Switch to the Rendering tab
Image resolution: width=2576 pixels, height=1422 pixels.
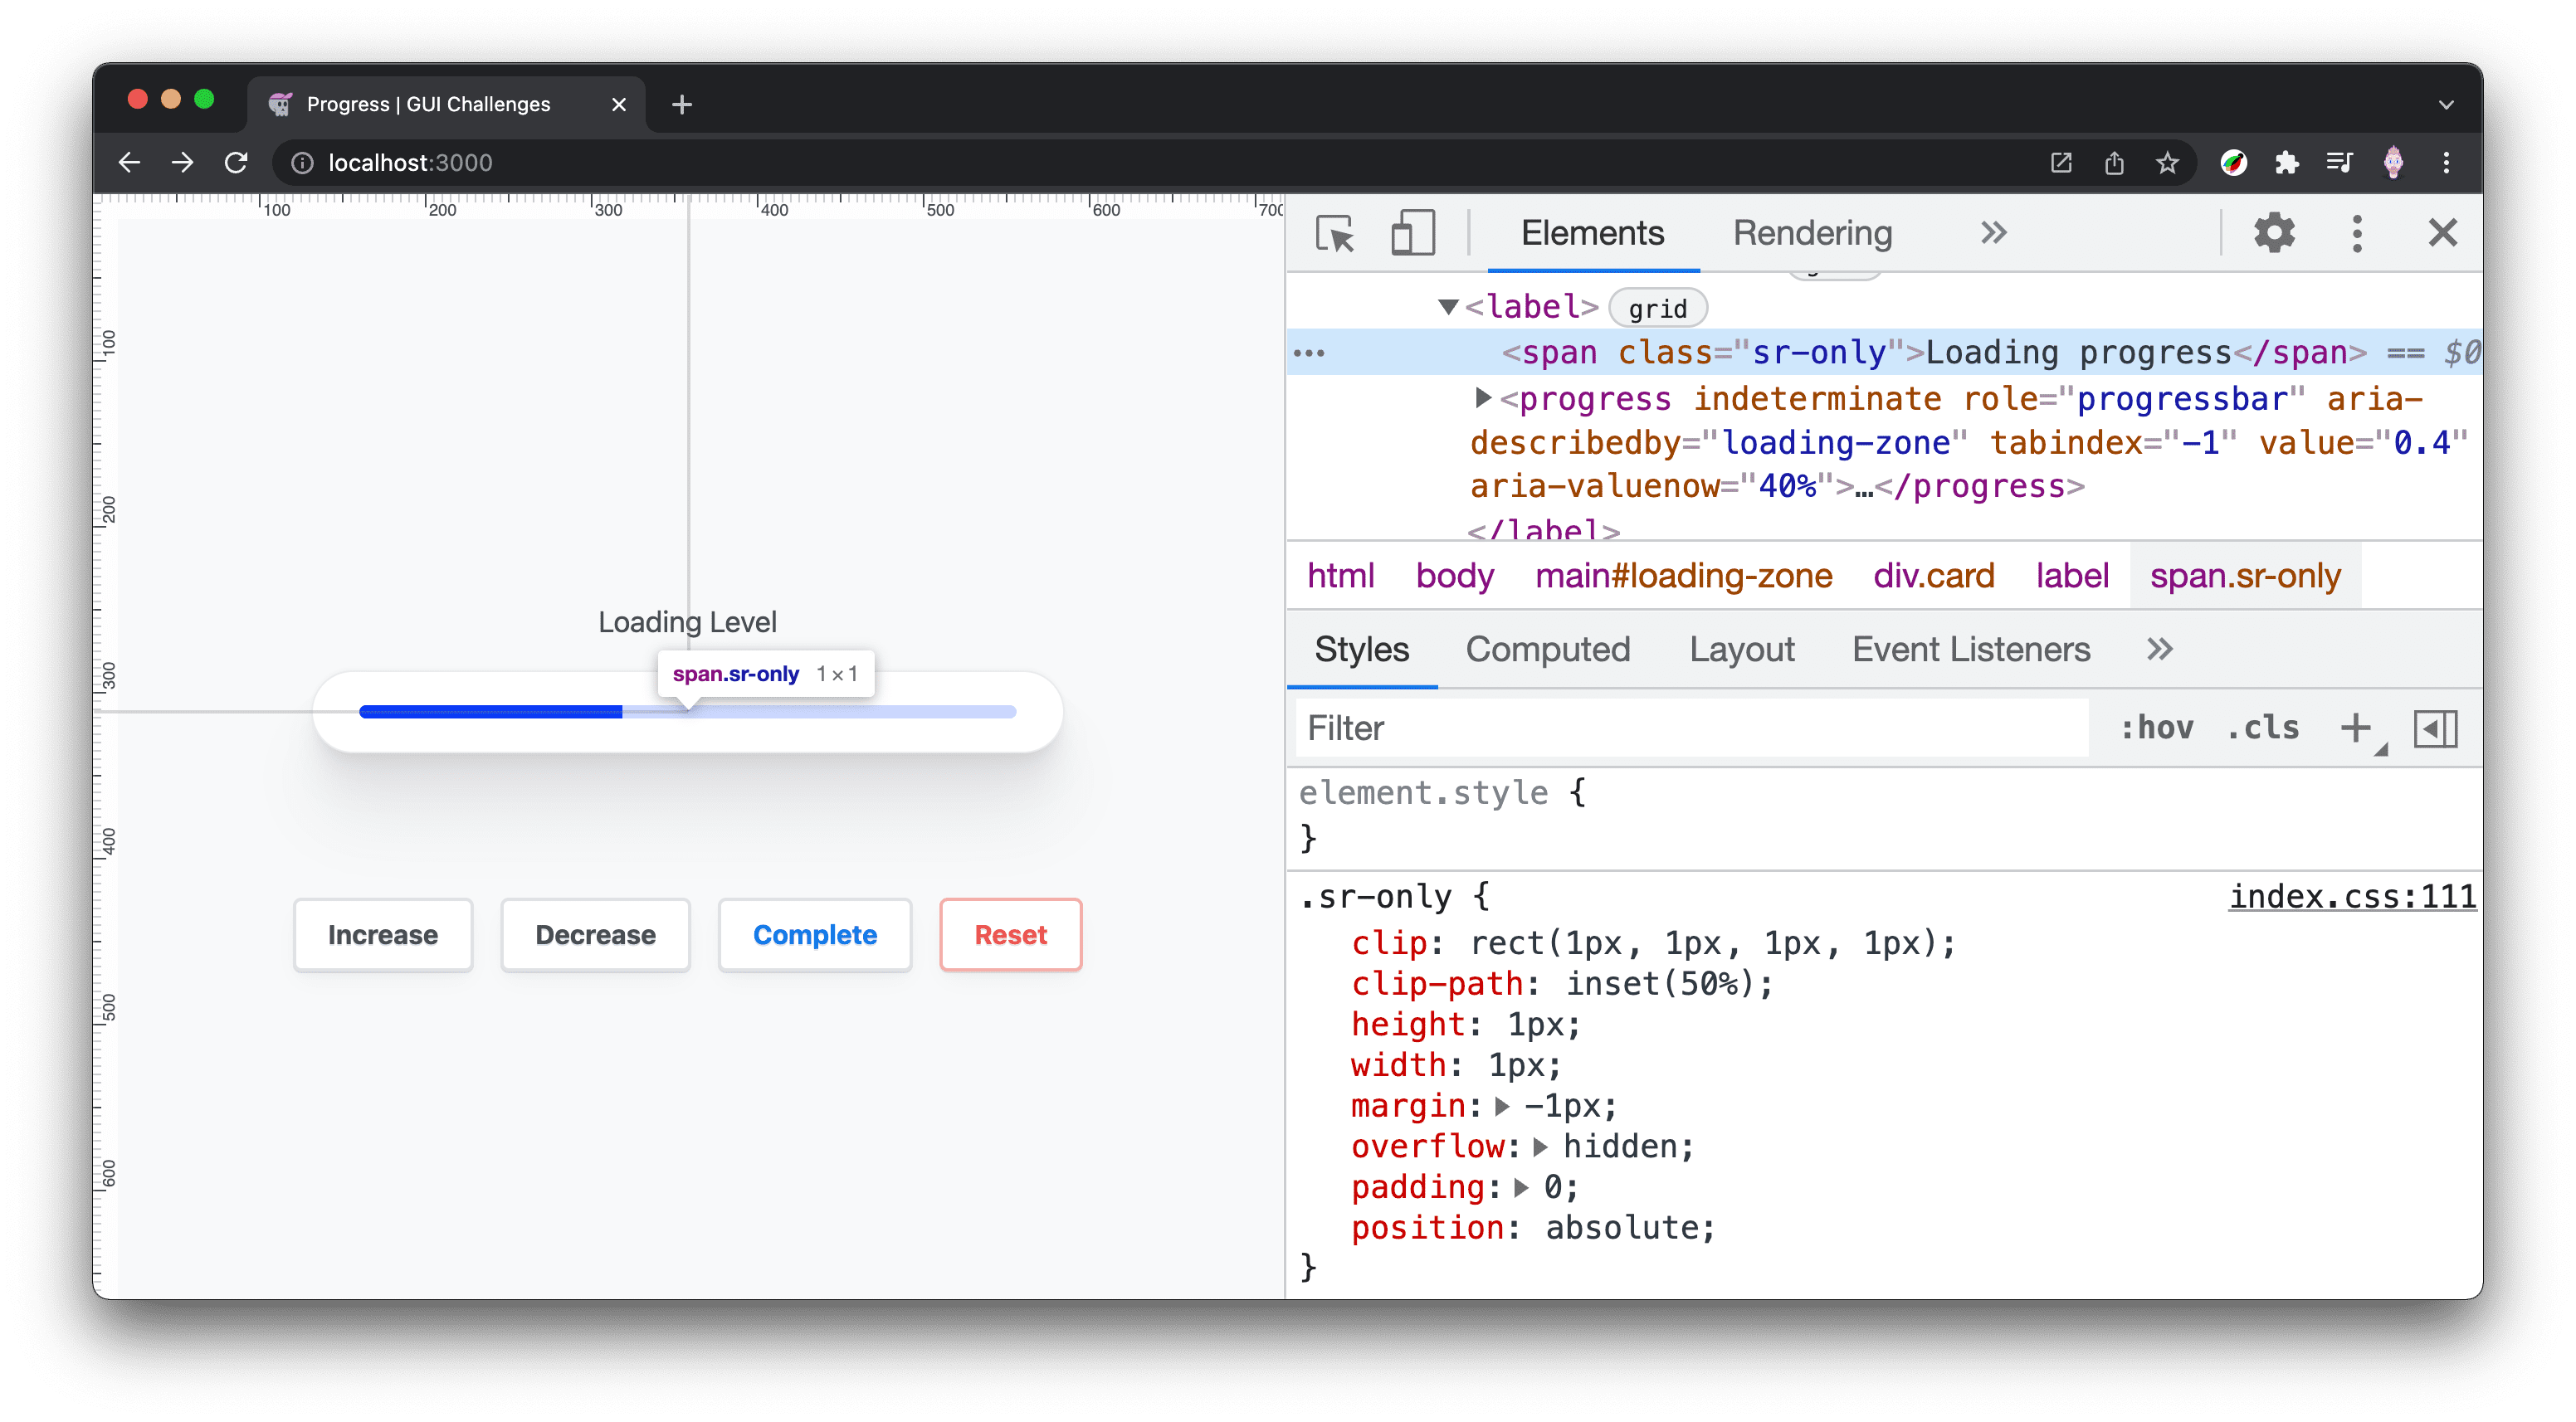pos(1811,233)
